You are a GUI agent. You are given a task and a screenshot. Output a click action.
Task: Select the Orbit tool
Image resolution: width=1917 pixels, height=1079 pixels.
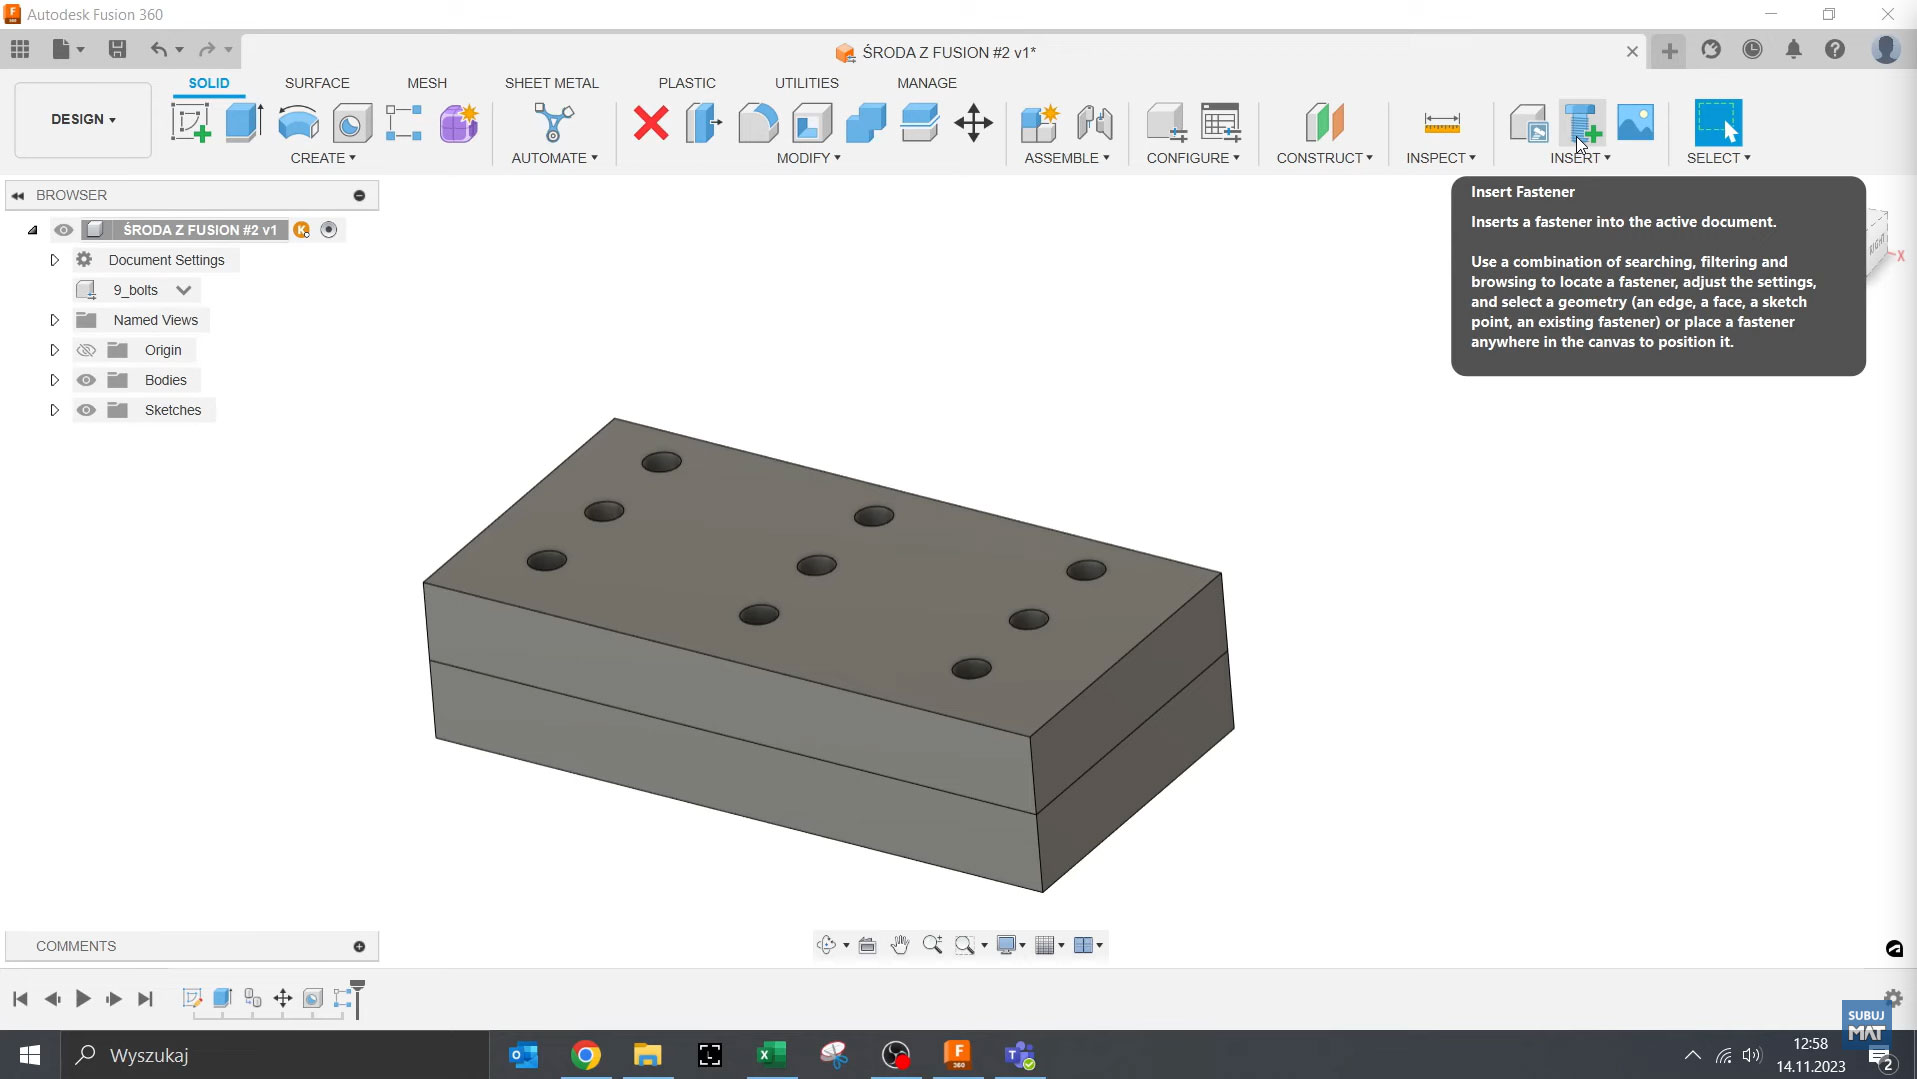(x=827, y=944)
